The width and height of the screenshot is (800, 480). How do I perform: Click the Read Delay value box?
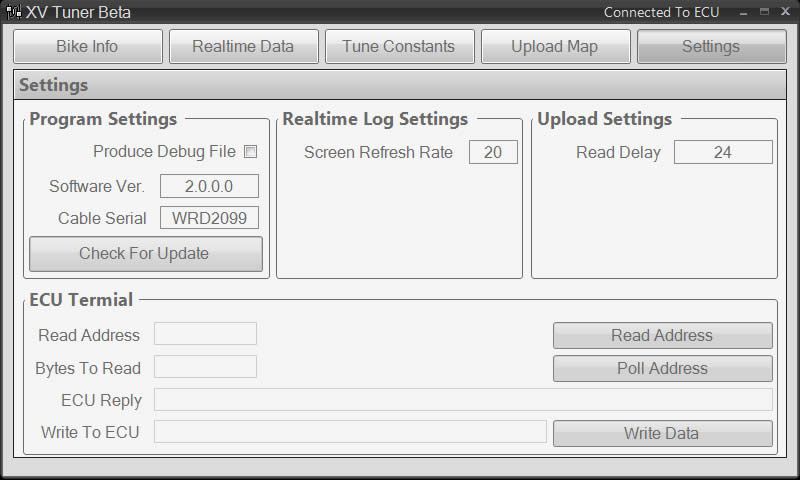[723, 152]
